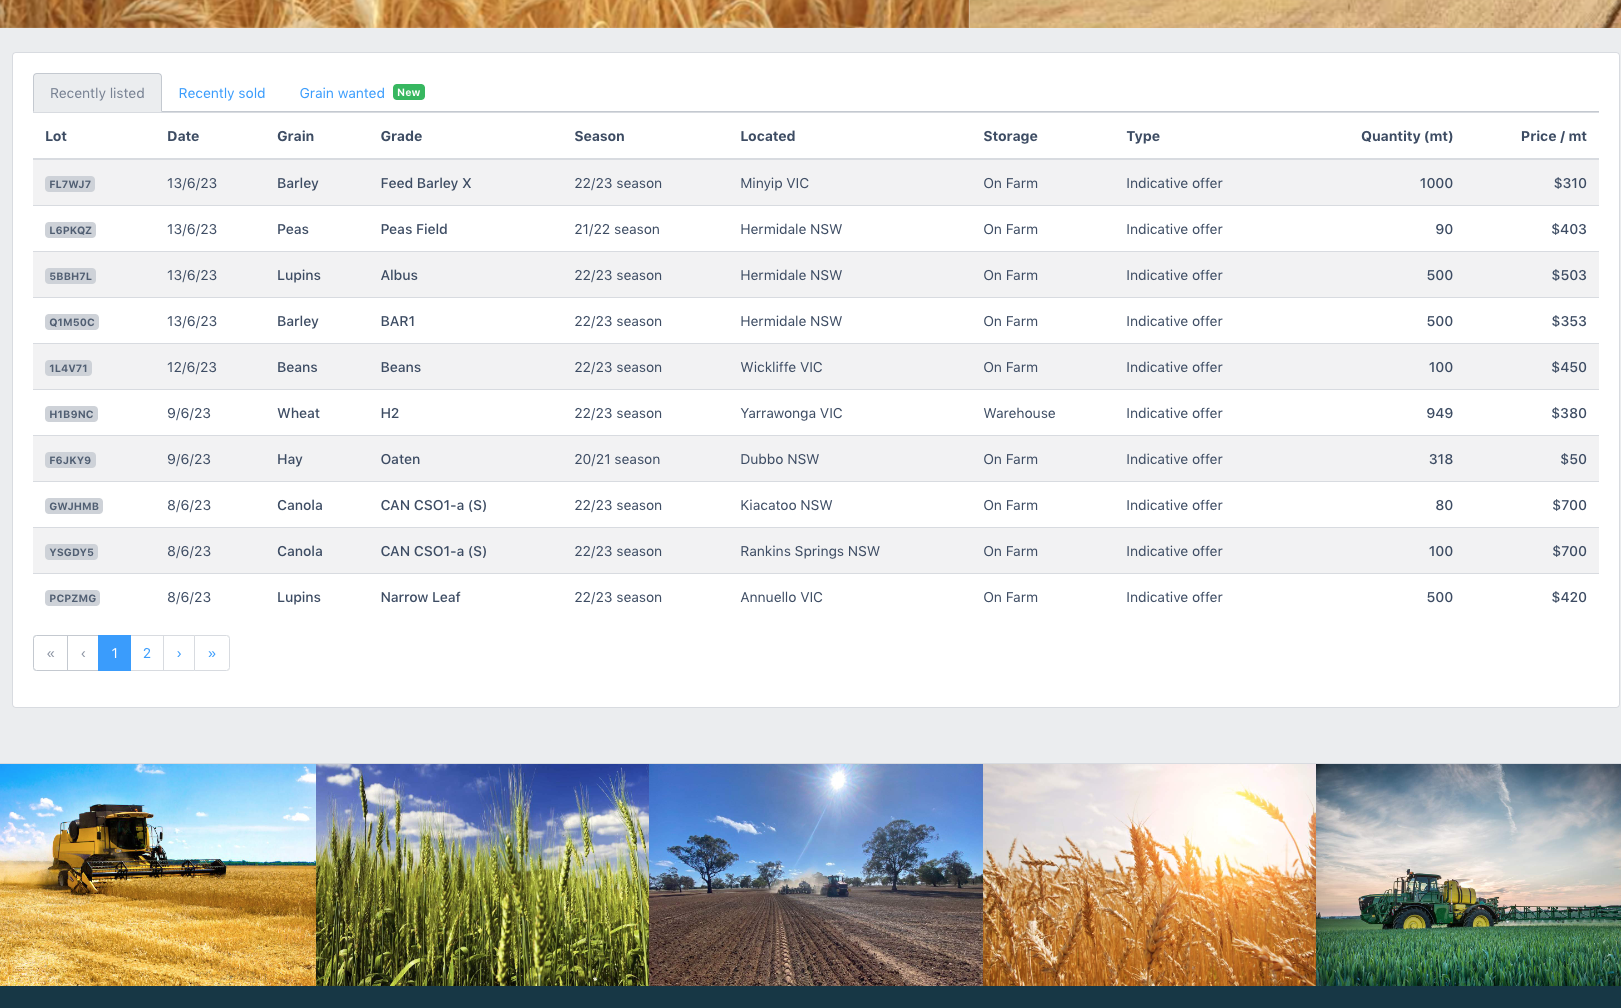Switch to the Recently sold tab

221,93
